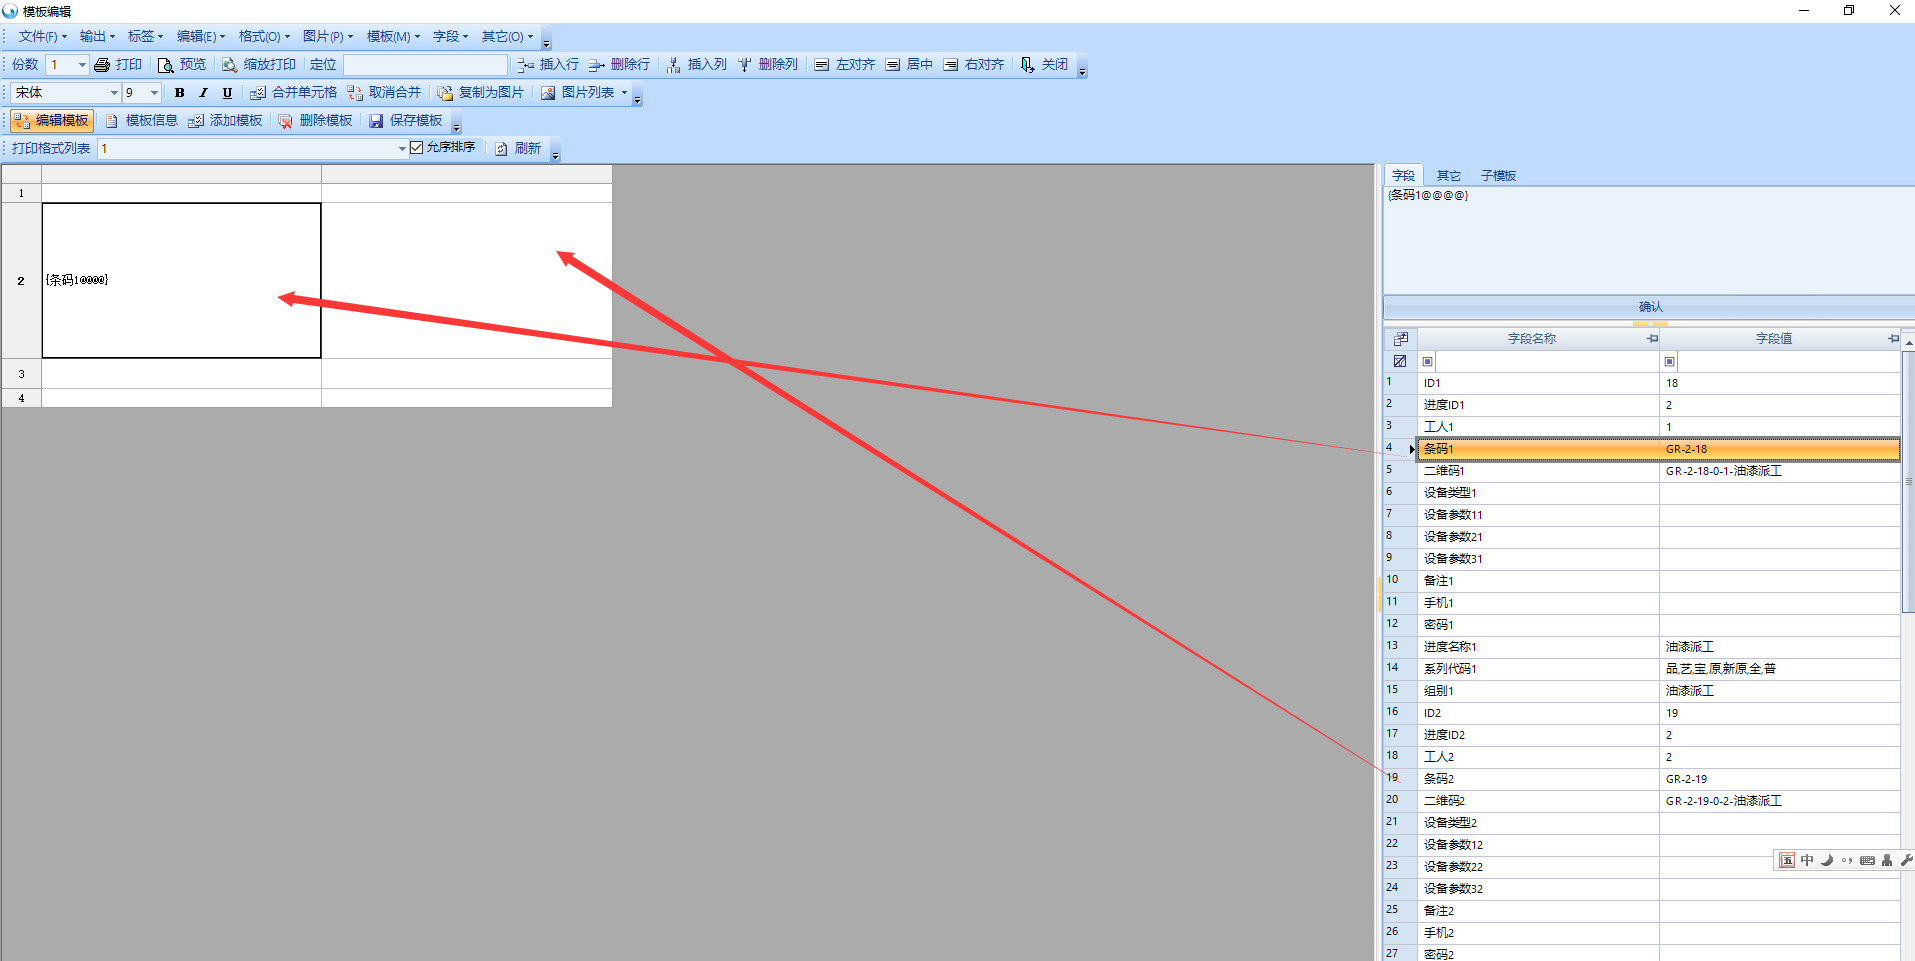
Task: Apply bold with the B icon
Action: tap(179, 93)
